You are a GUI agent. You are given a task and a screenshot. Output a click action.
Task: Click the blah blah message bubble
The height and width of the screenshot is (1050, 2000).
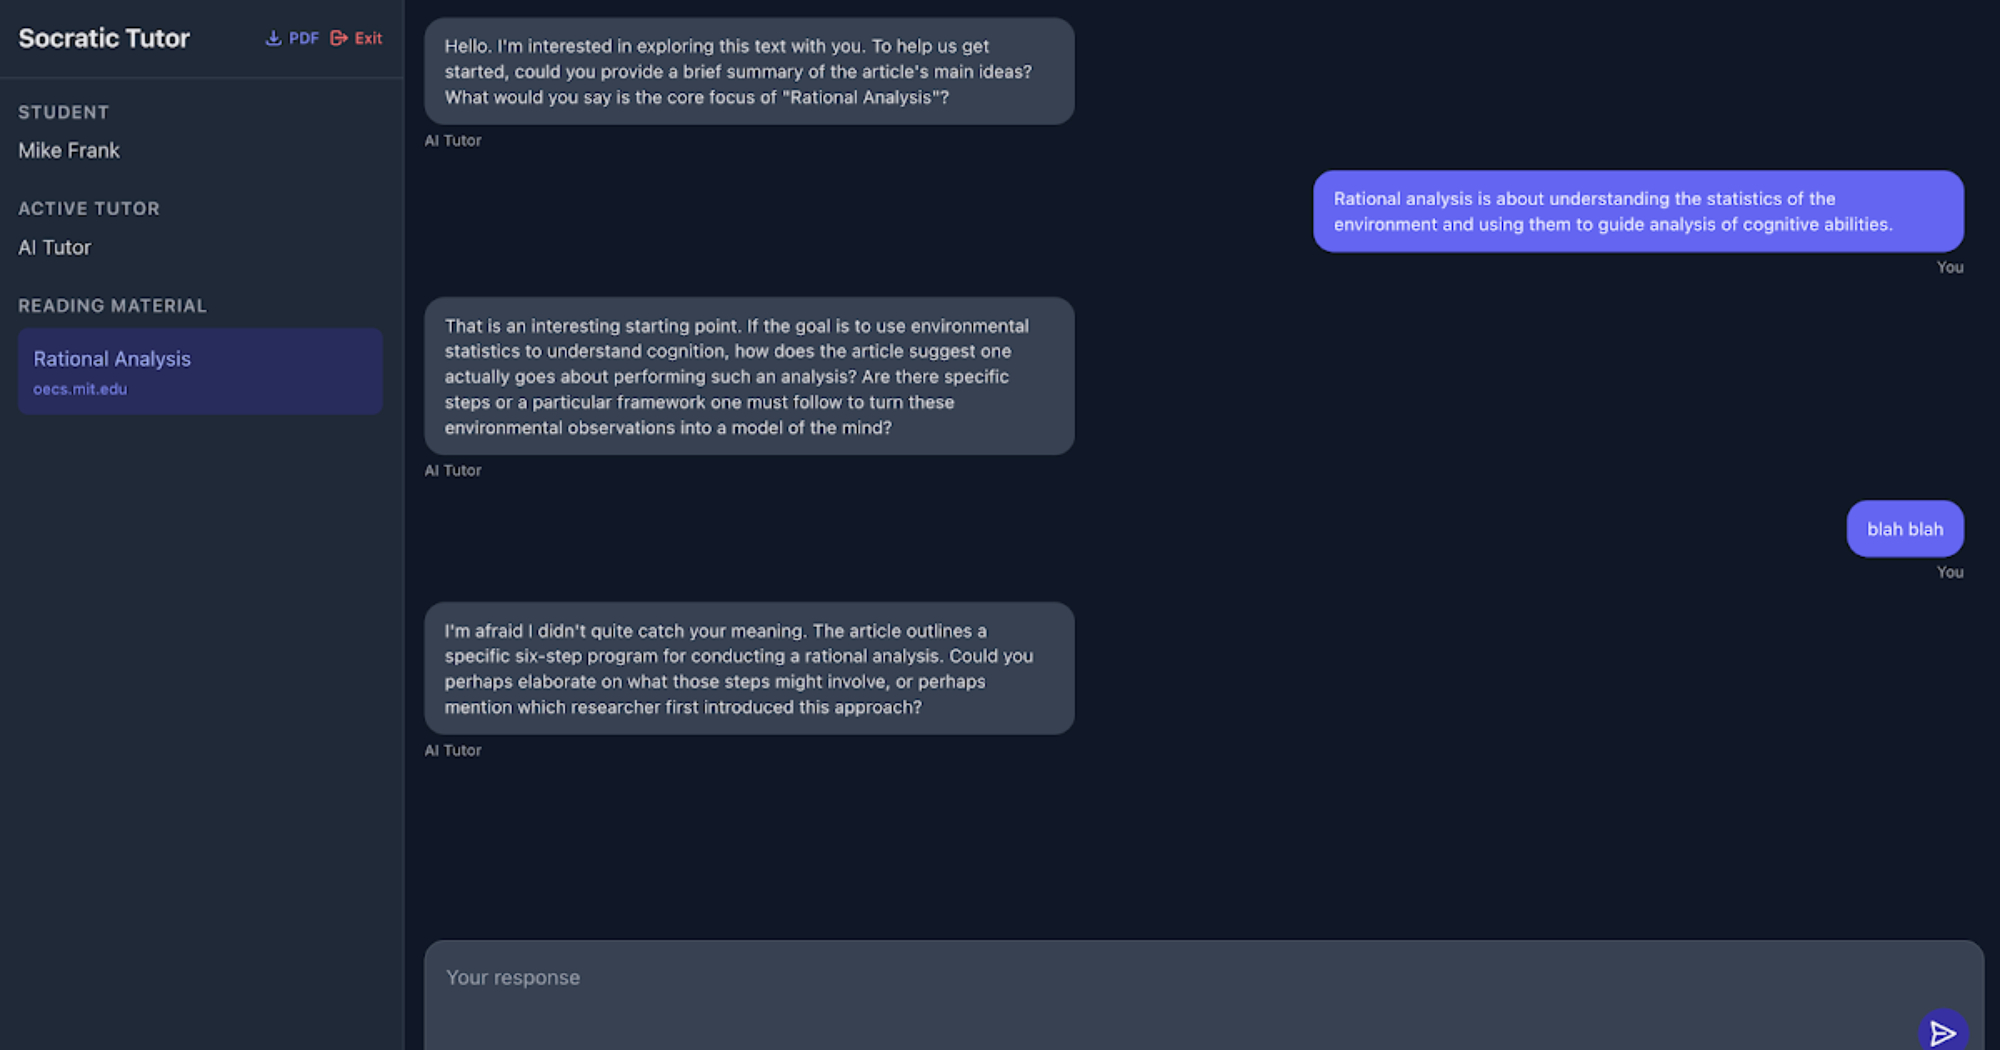coord(1905,529)
